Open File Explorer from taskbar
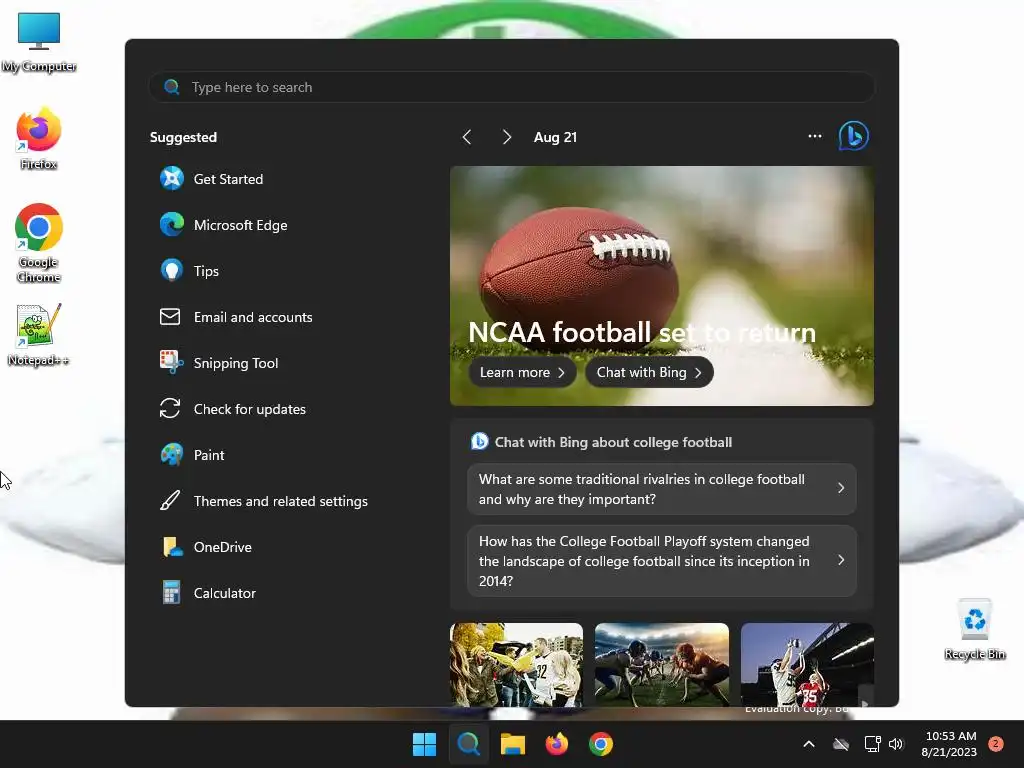The width and height of the screenshot is (1024, 768). tap(513, 744)
